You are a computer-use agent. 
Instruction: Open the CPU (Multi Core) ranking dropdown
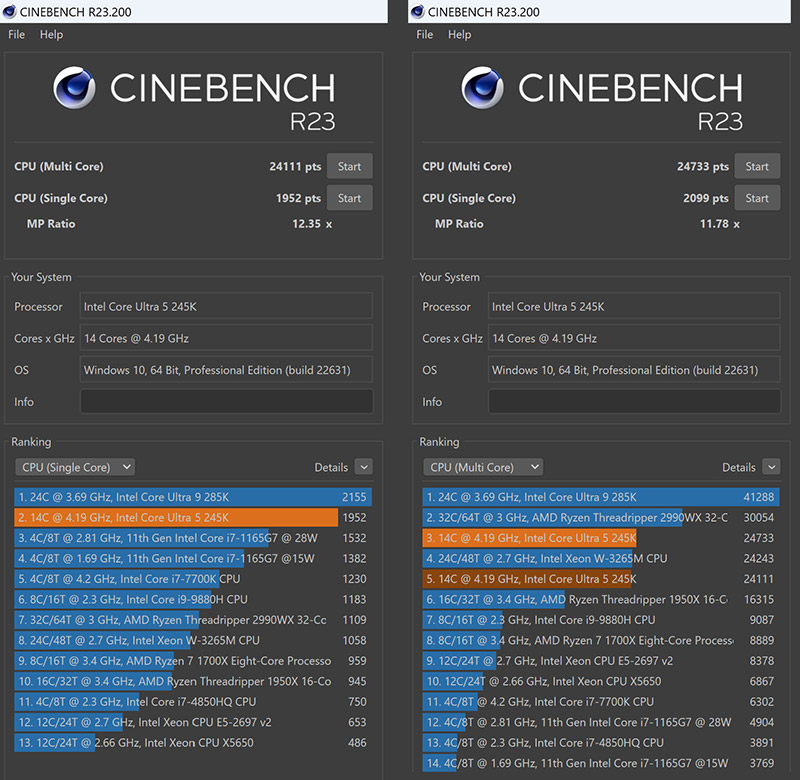click(483, 467)
